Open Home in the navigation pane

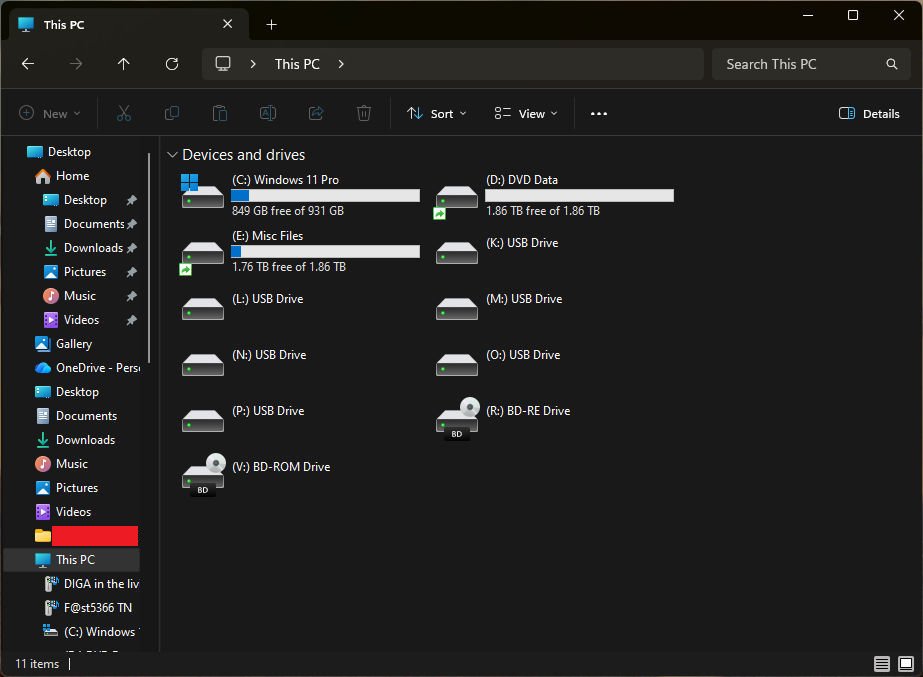tap(72, 176)
